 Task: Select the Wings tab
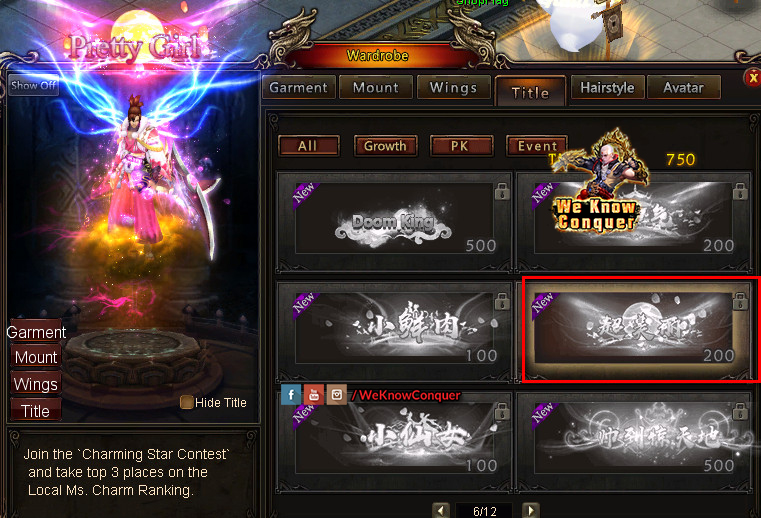[453, 87]
